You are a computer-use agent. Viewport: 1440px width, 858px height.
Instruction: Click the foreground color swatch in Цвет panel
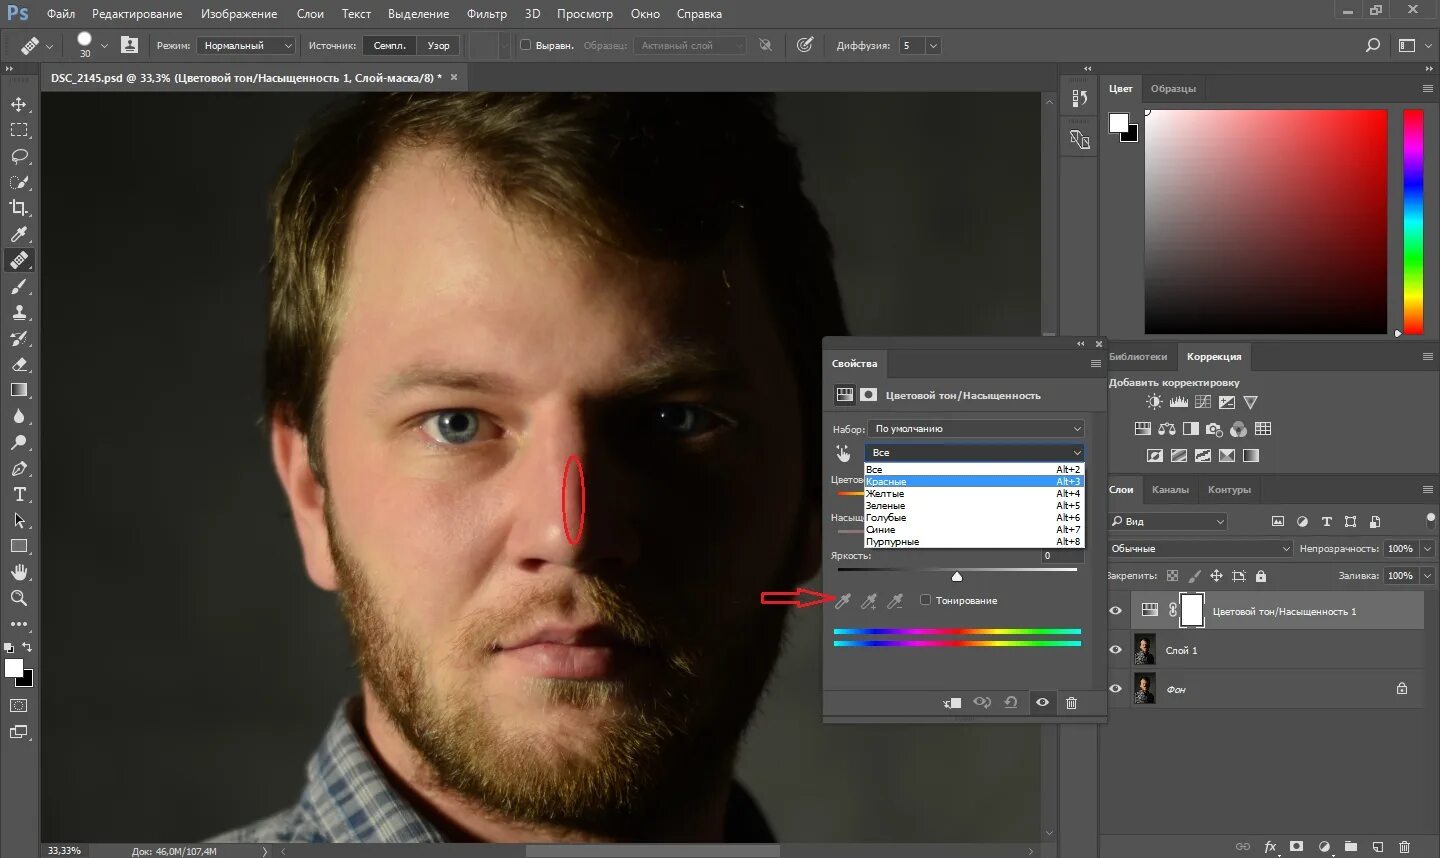tap(1119, 123)
